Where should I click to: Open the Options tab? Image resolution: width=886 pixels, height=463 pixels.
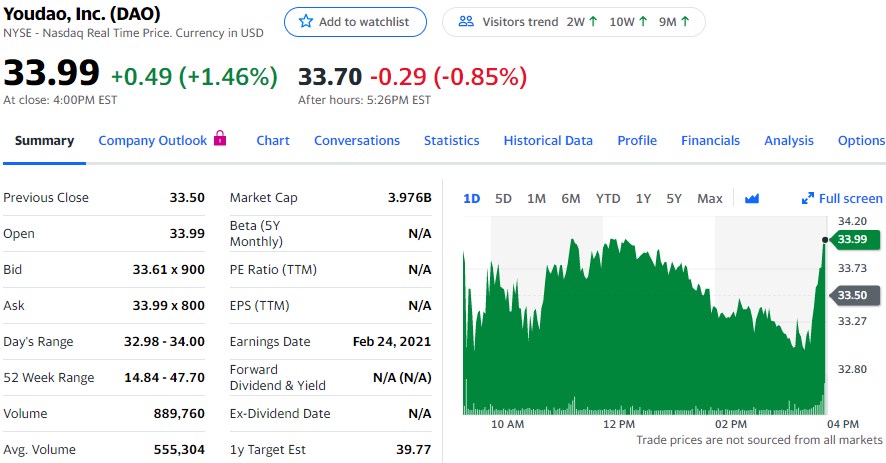(861, 141)
